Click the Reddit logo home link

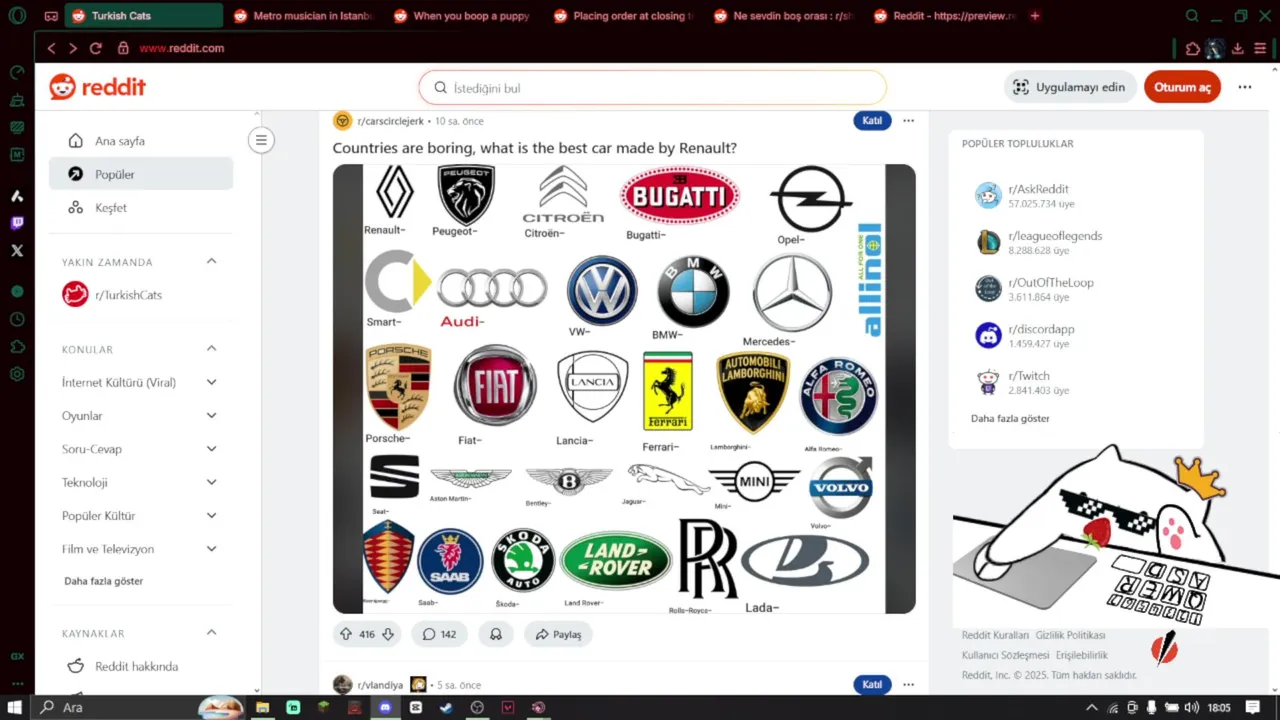pyautogui.click(x=97, y=87)
